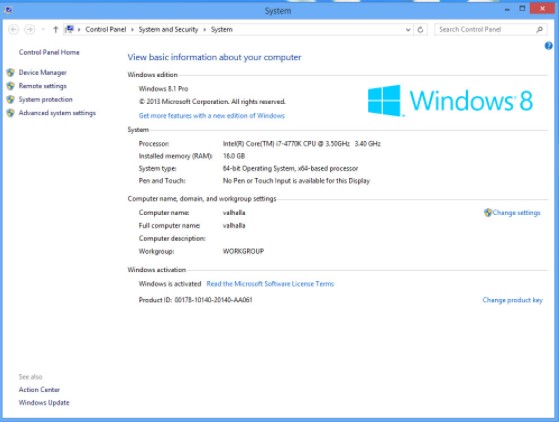Click the computer icon in the address bar

(x=69, y=29)
